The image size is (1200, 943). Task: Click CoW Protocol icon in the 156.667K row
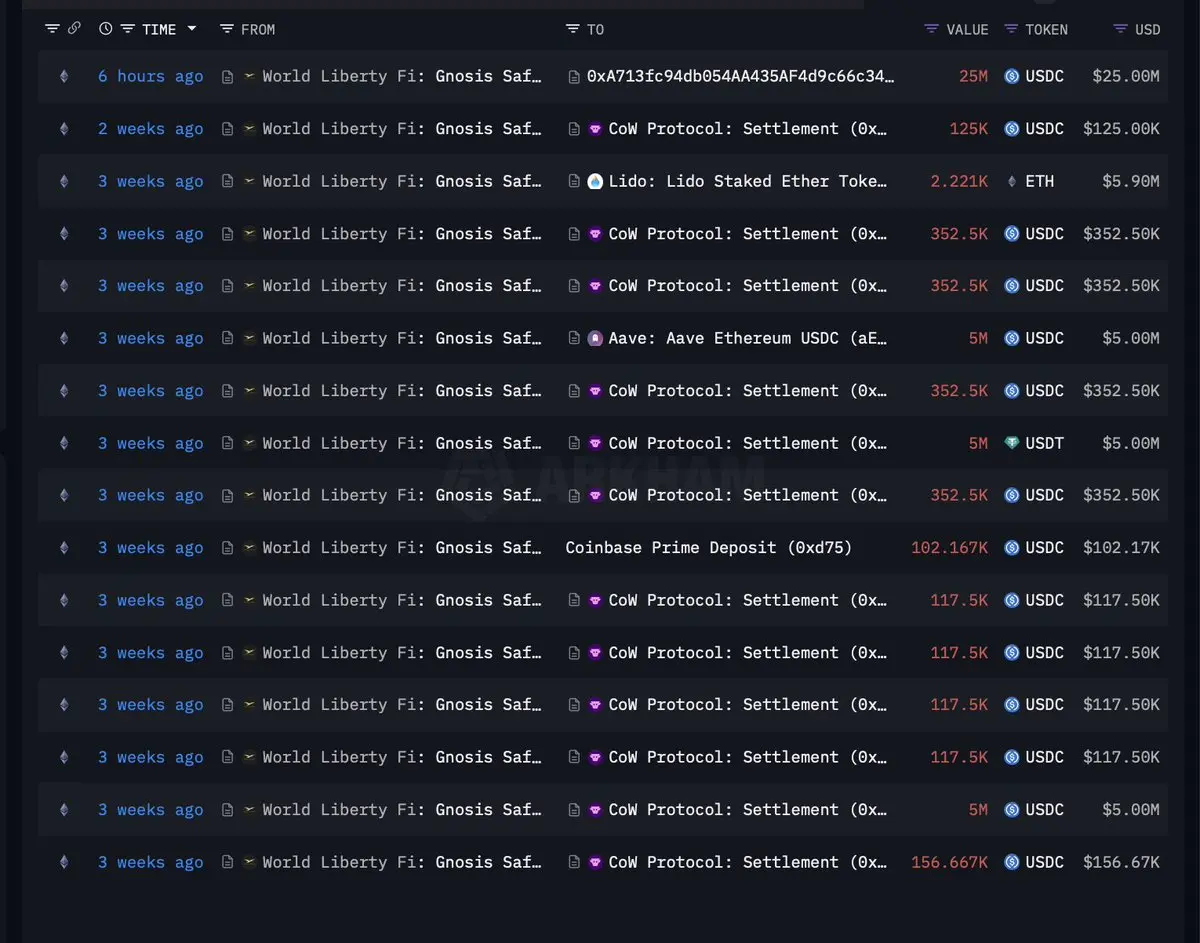(595, 862)
